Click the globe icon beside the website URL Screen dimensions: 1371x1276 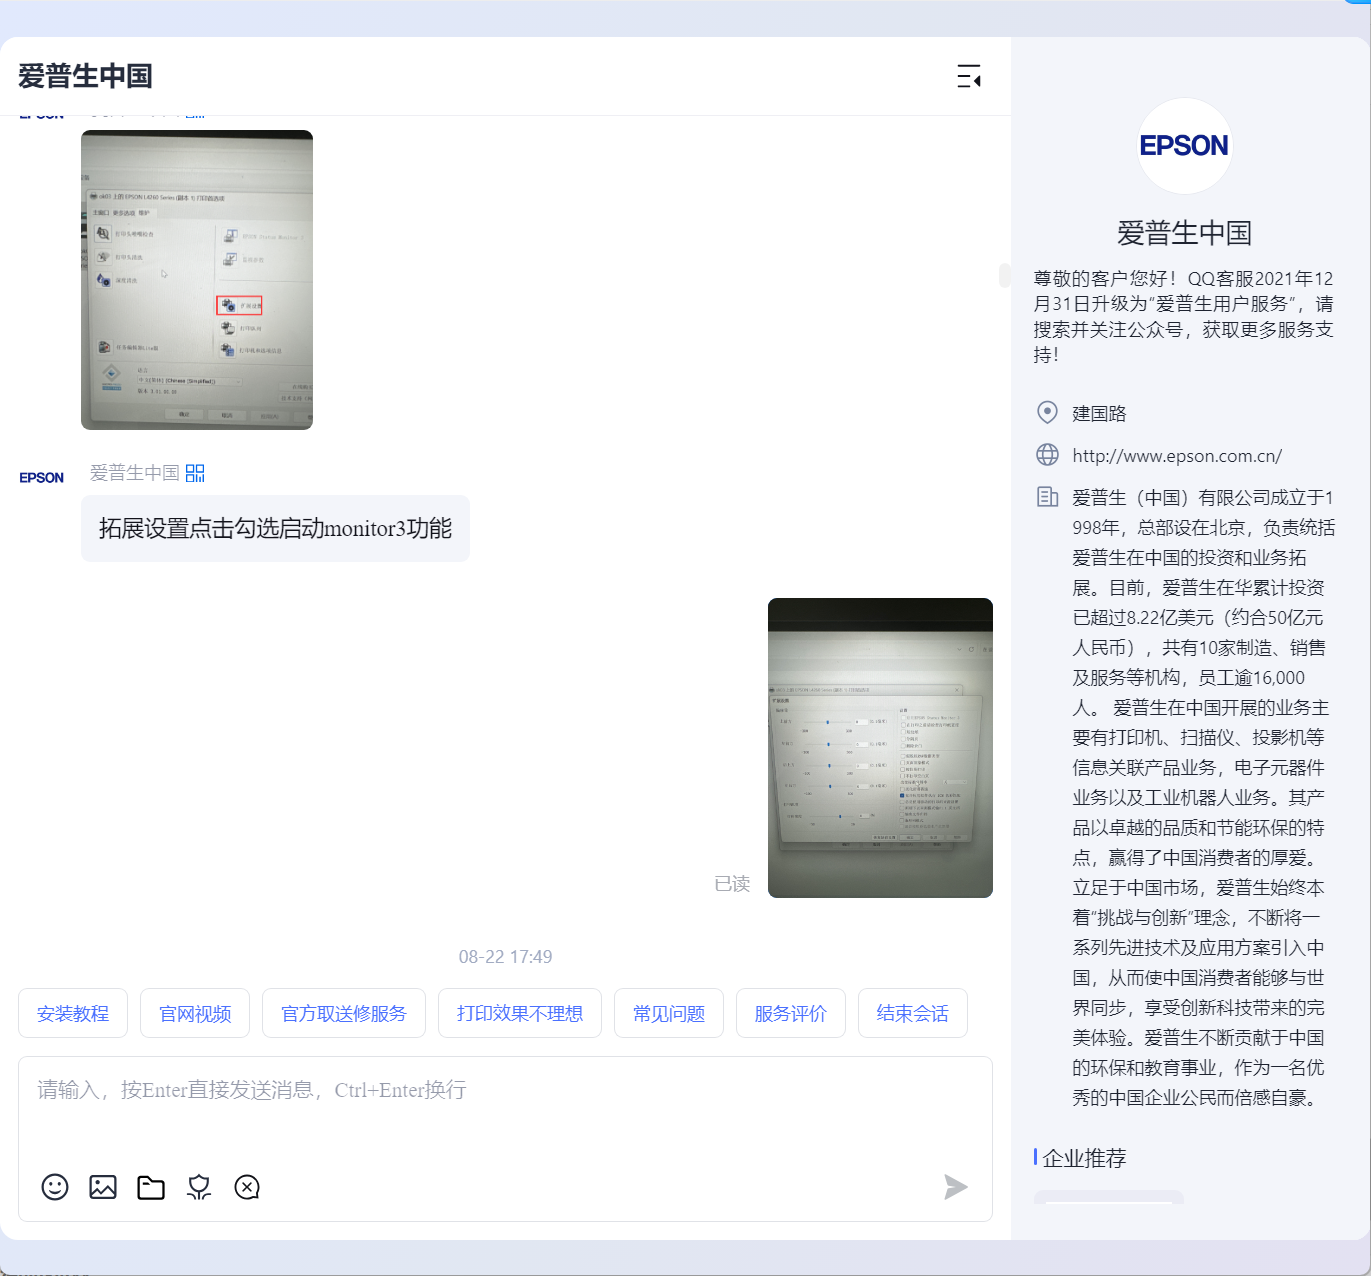pyautogui.click(x=1047, y=455)
